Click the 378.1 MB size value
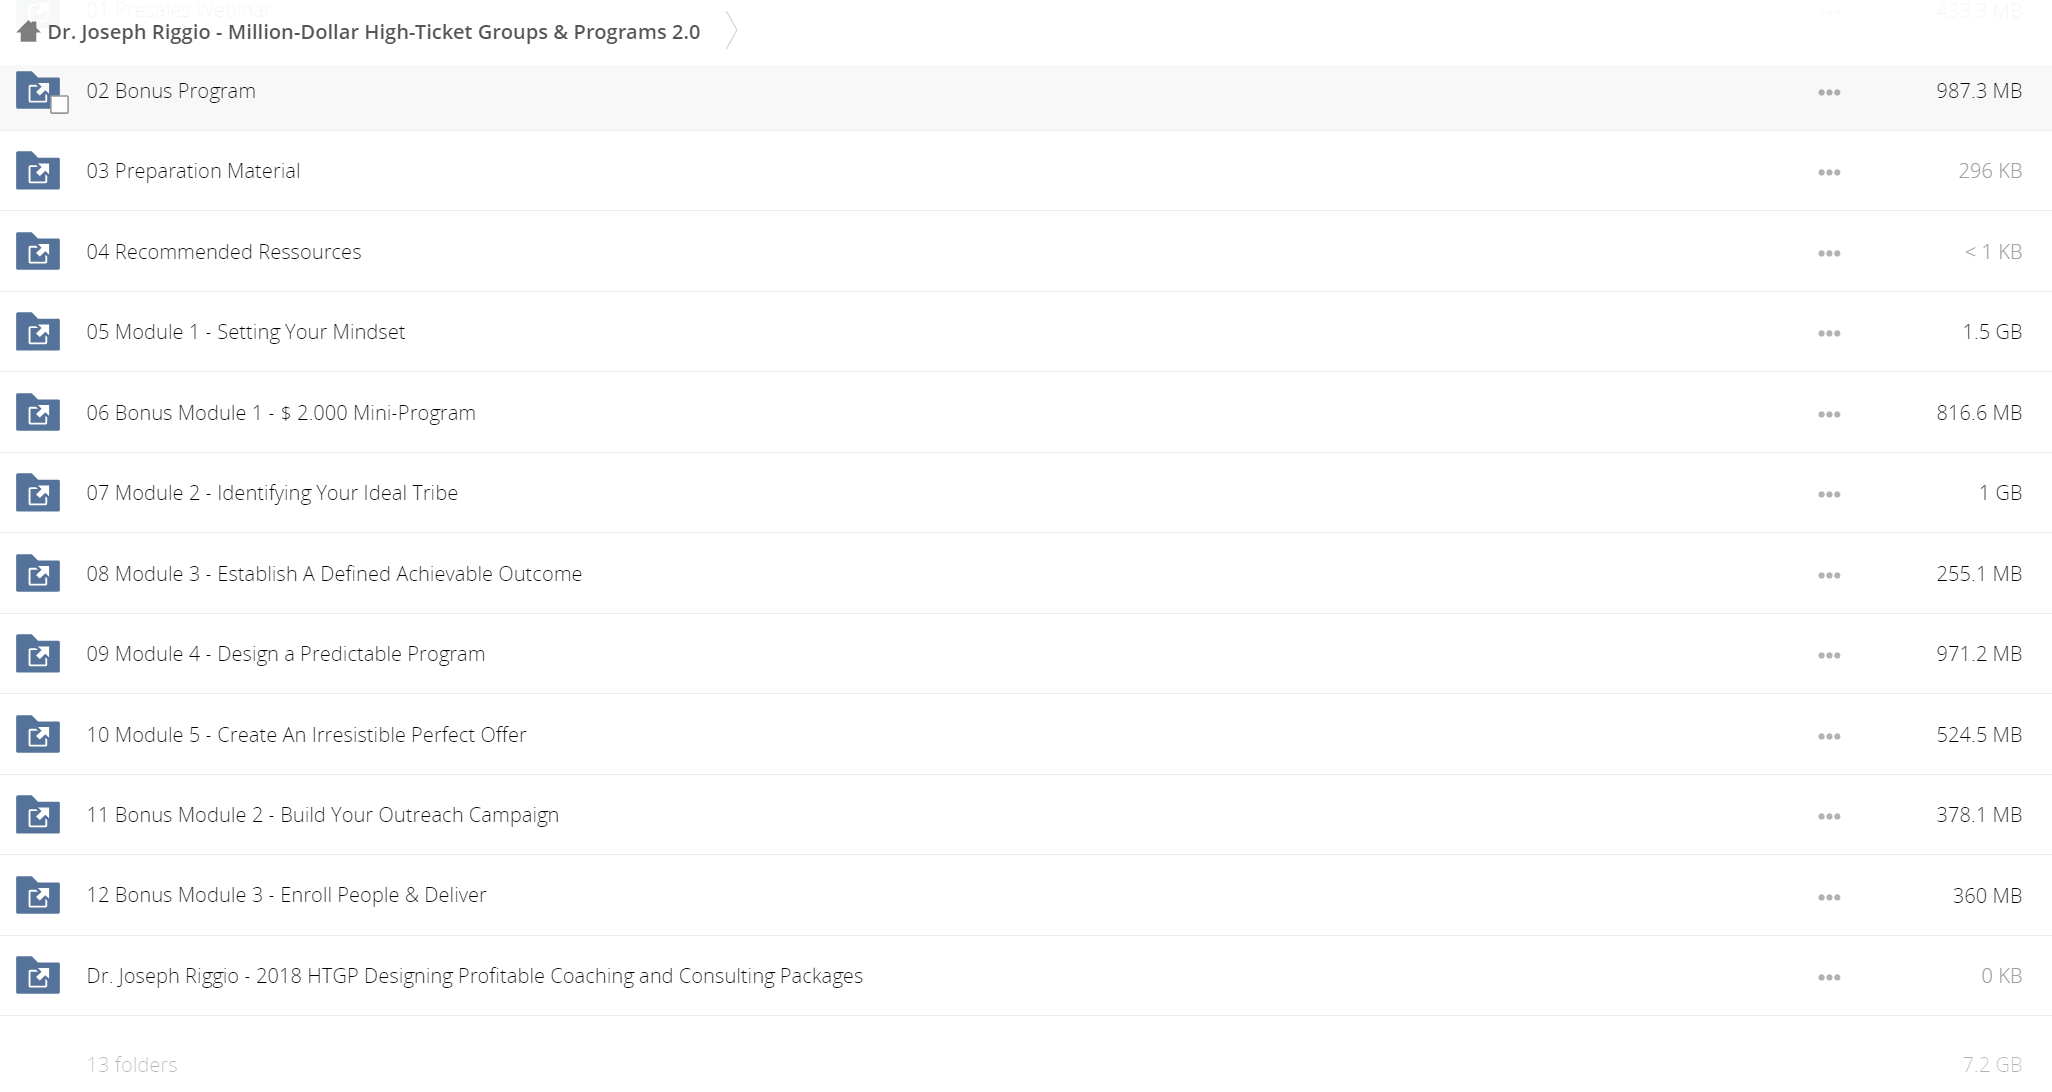2052x1092 pixels. coord(1979,815)
